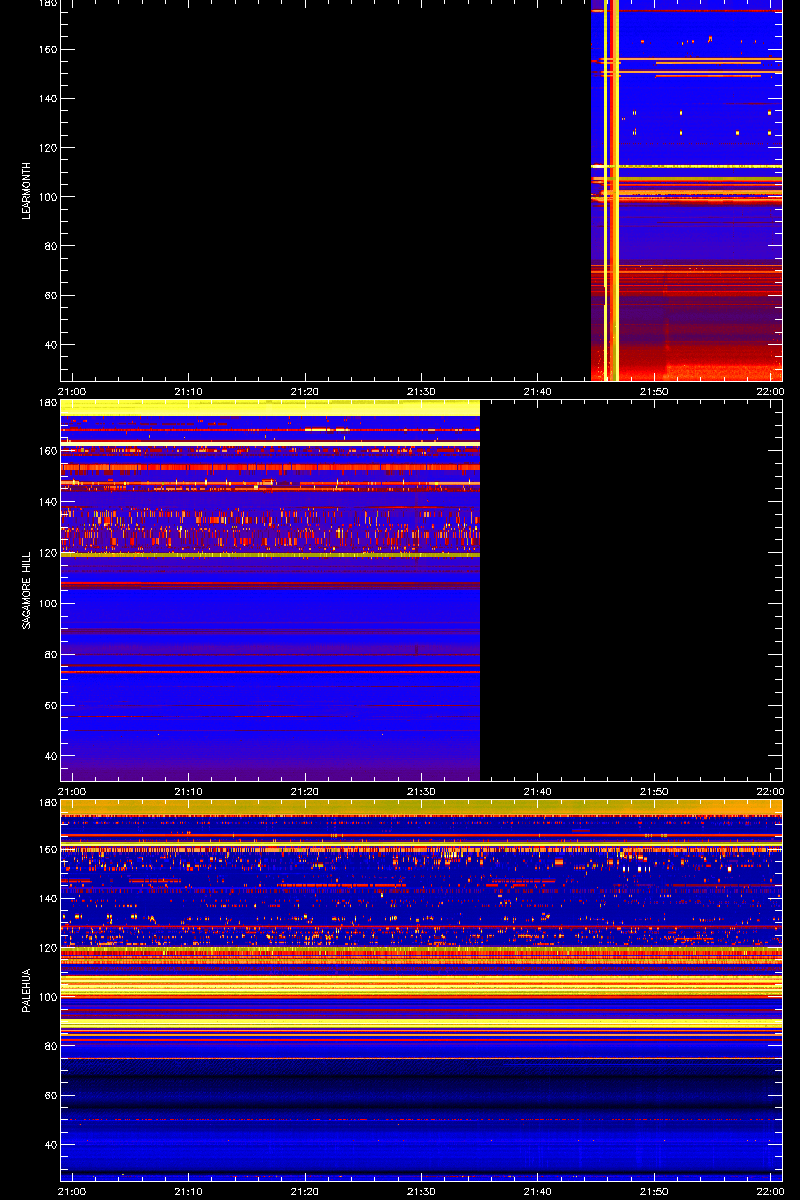
Task: Click the SAGAMORE HILL axis label
Action: (x=28, y=590)
